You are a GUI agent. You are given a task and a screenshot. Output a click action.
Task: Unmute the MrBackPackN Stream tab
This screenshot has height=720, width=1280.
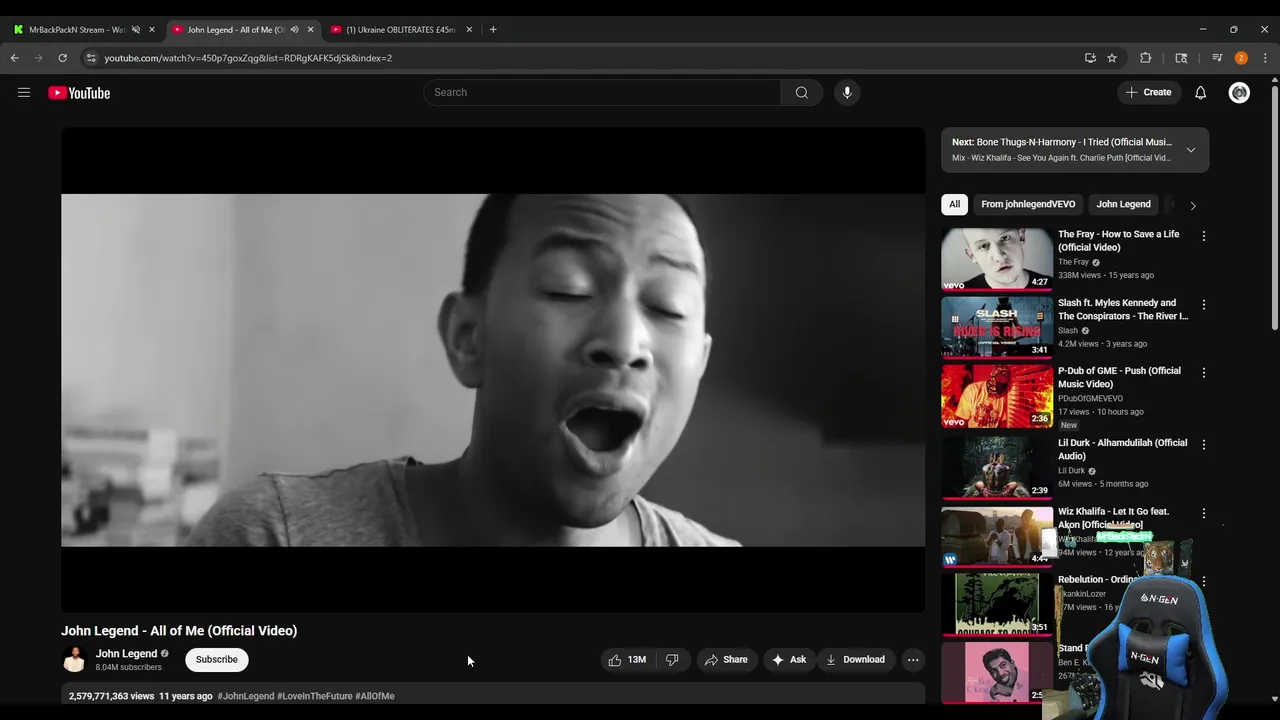(136, 30)
